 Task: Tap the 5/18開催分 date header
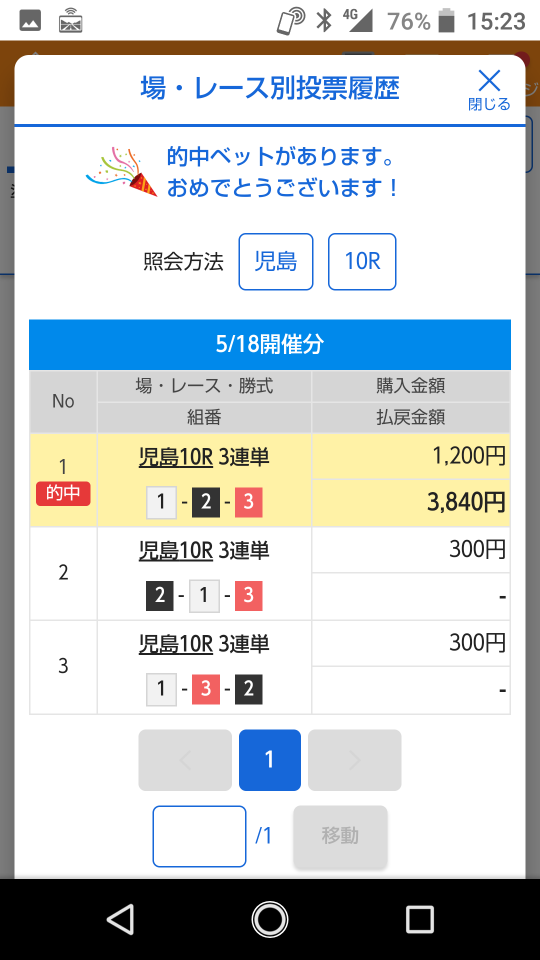click(x=269, y=344)
